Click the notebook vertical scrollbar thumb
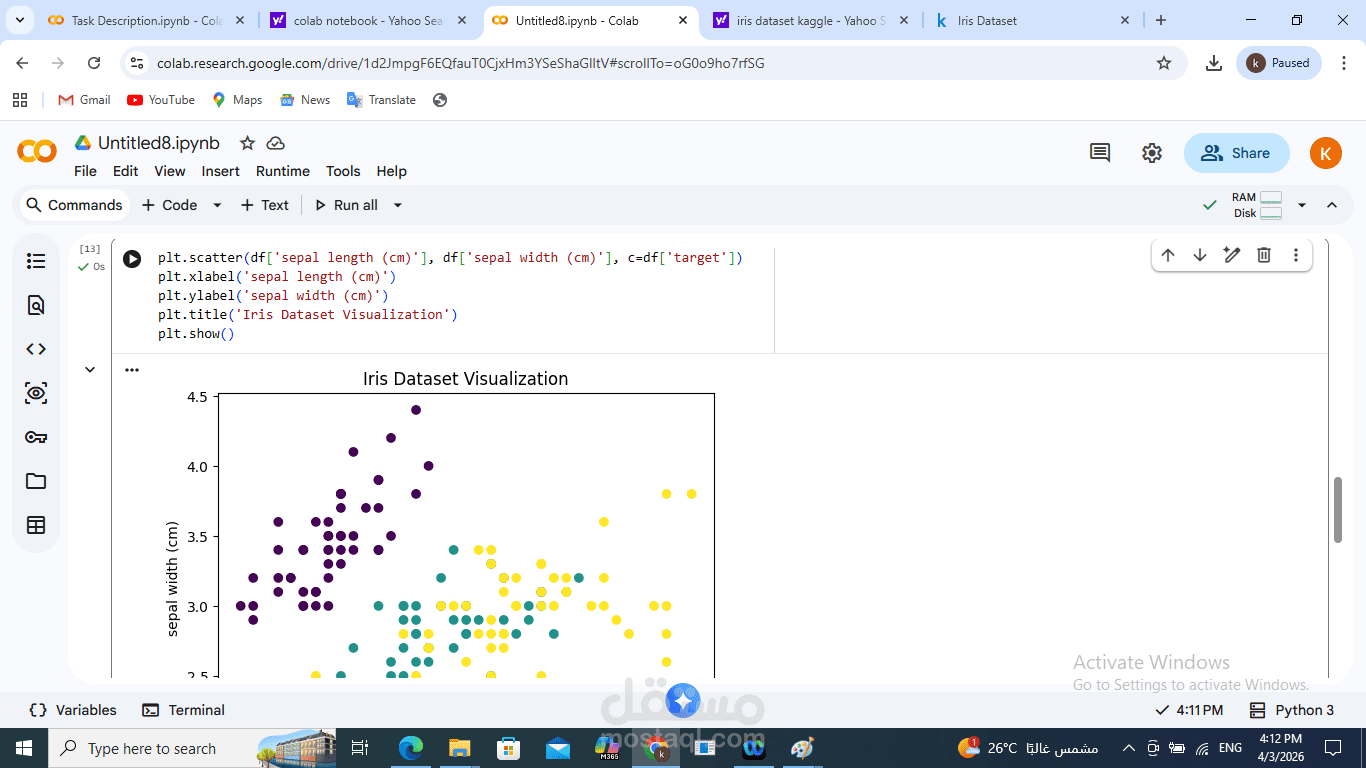This screenshot has height=768, width=1366. coord(1338,510)
